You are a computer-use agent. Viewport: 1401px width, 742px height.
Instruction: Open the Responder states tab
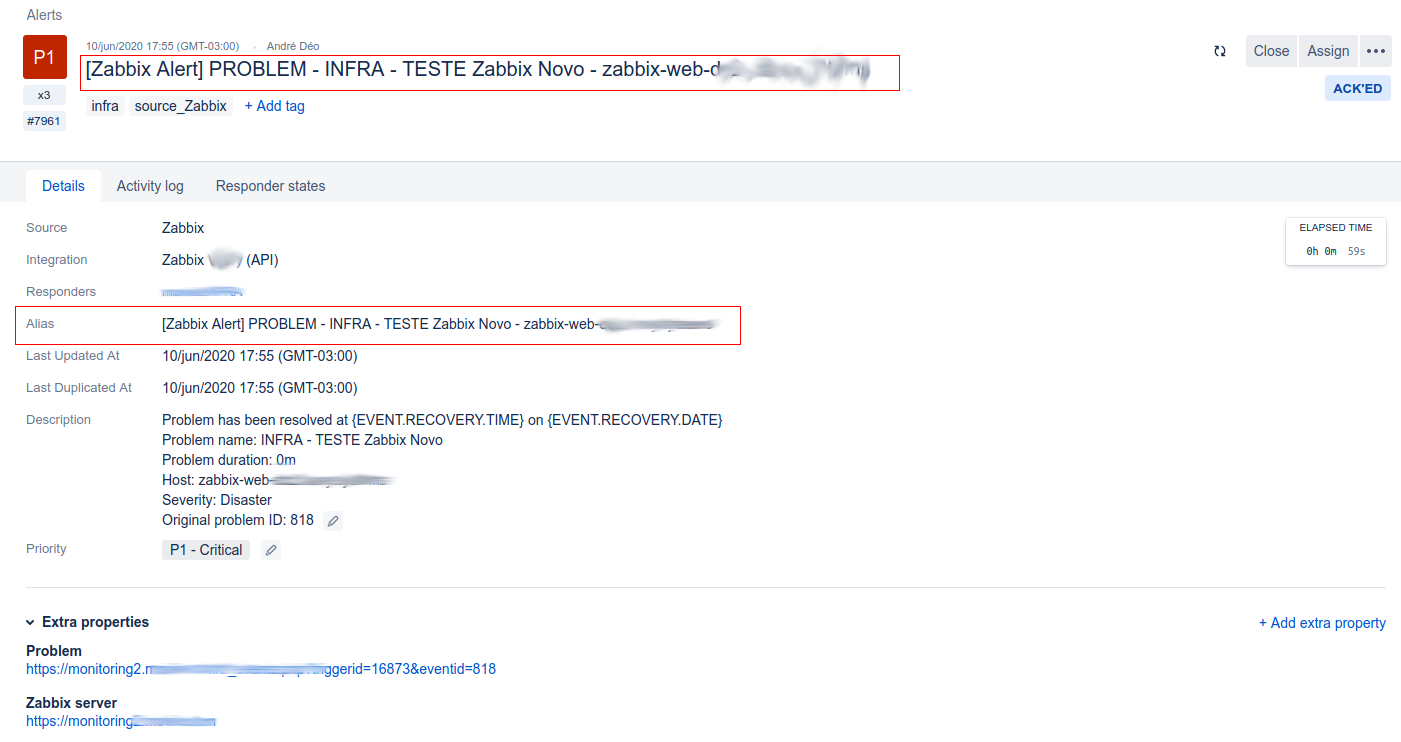pos(270,186)
